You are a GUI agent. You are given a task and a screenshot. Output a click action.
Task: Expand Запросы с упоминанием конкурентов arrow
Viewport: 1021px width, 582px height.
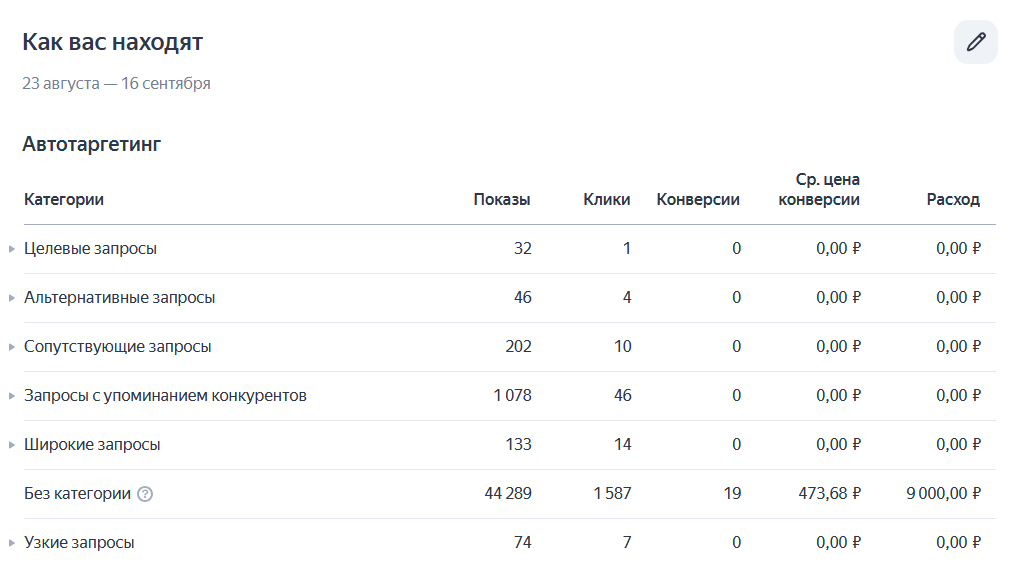[12, 396]
